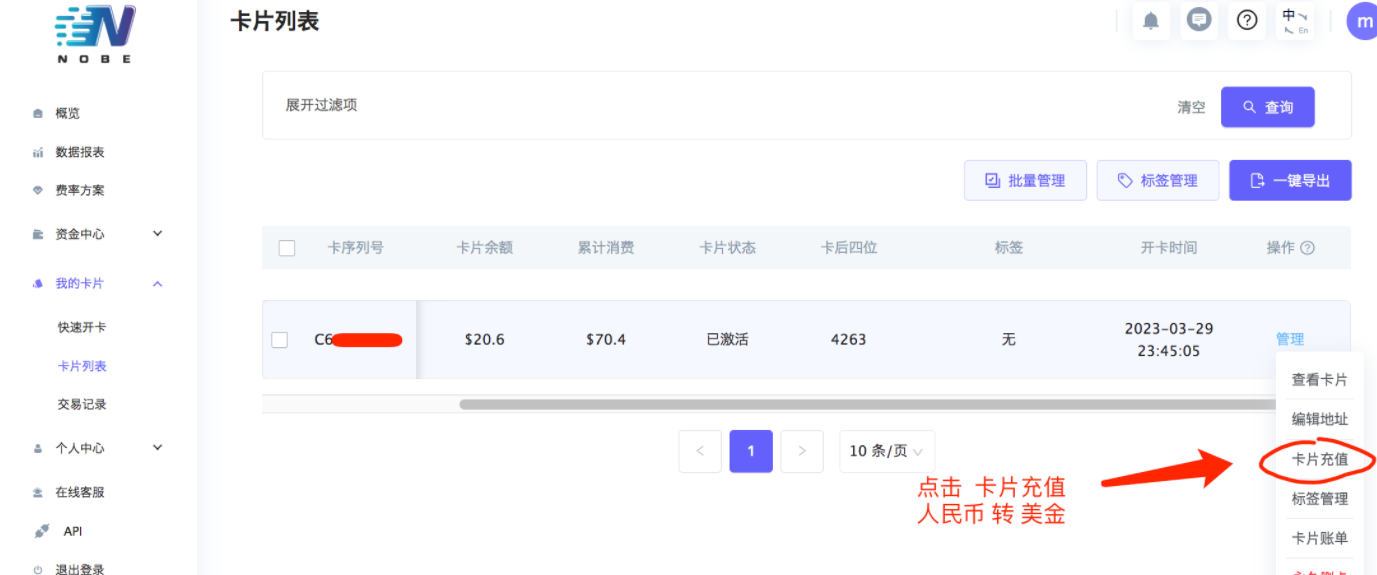Screen dimensions: 1377x575
Task: Open 在线客服 in sidebar
Action: 80,492
